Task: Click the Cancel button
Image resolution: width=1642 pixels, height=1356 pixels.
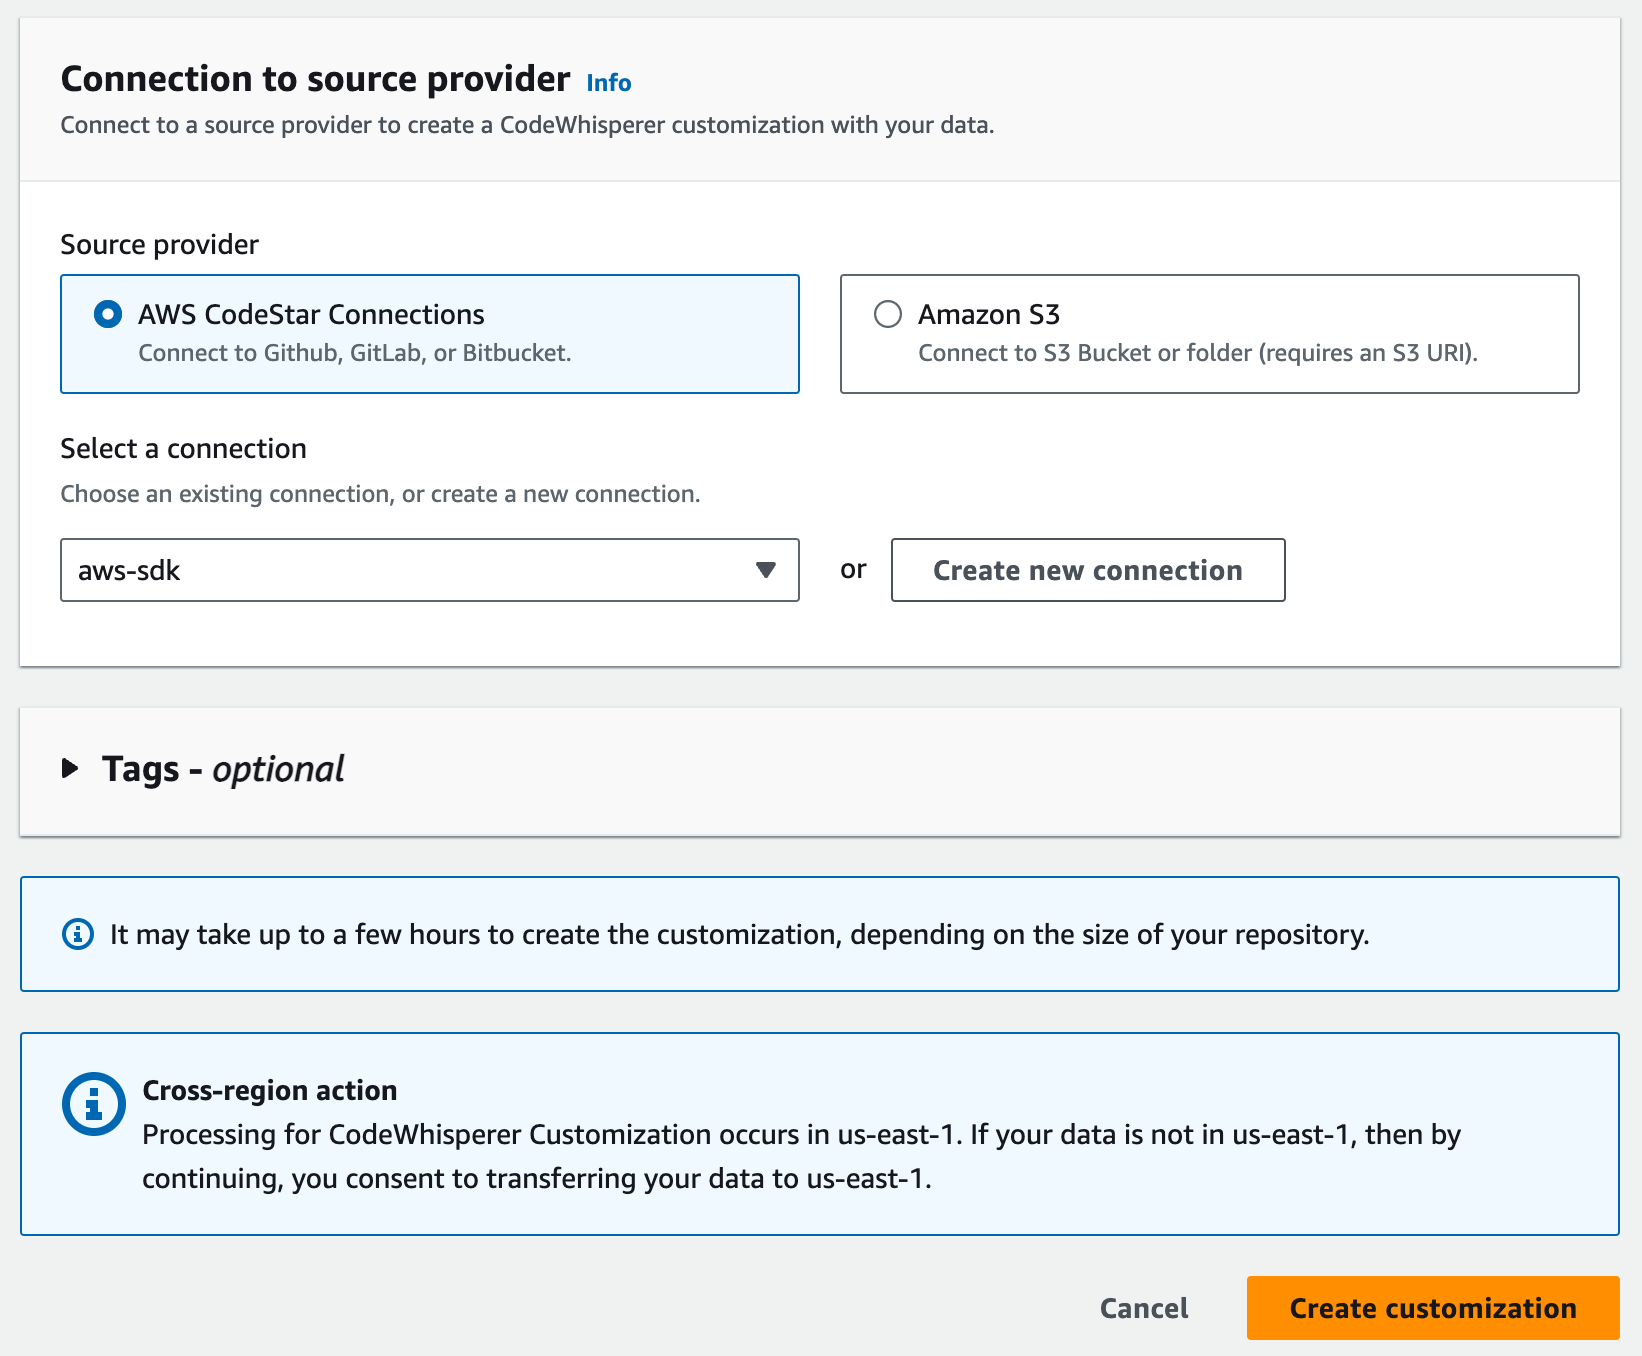Action: (1143, 1308)
